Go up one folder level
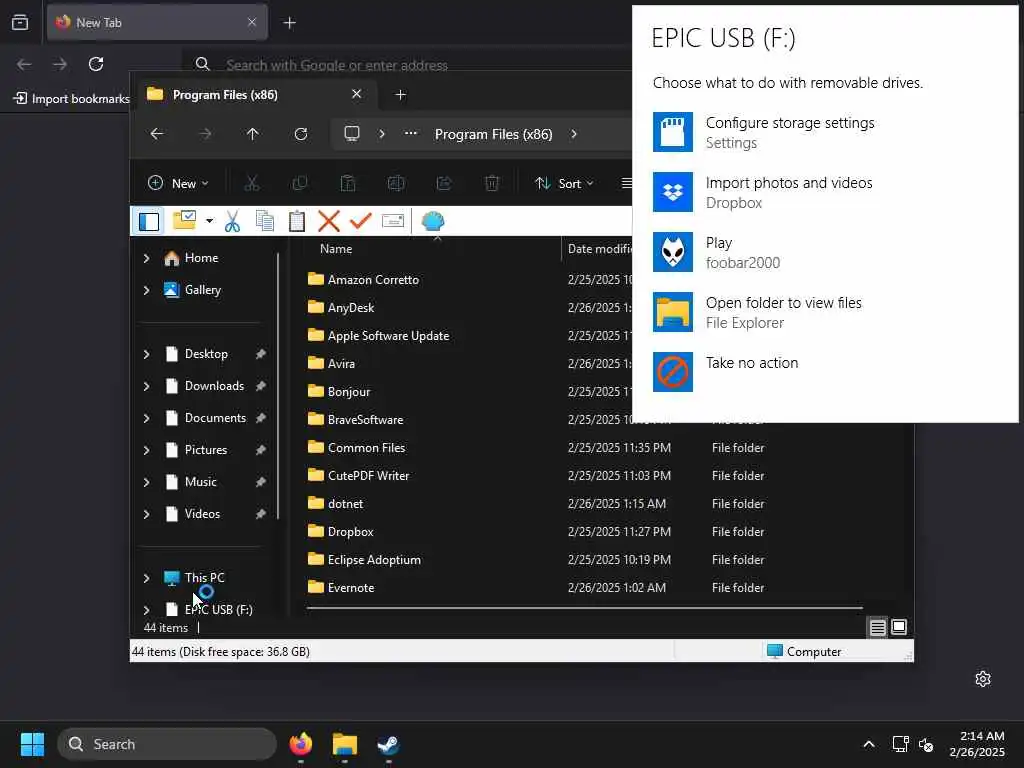 point(253,134)
